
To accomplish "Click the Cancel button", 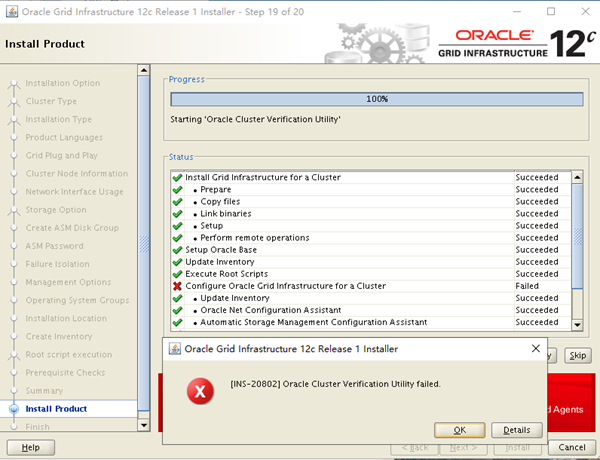I will (x=572, y=447).
